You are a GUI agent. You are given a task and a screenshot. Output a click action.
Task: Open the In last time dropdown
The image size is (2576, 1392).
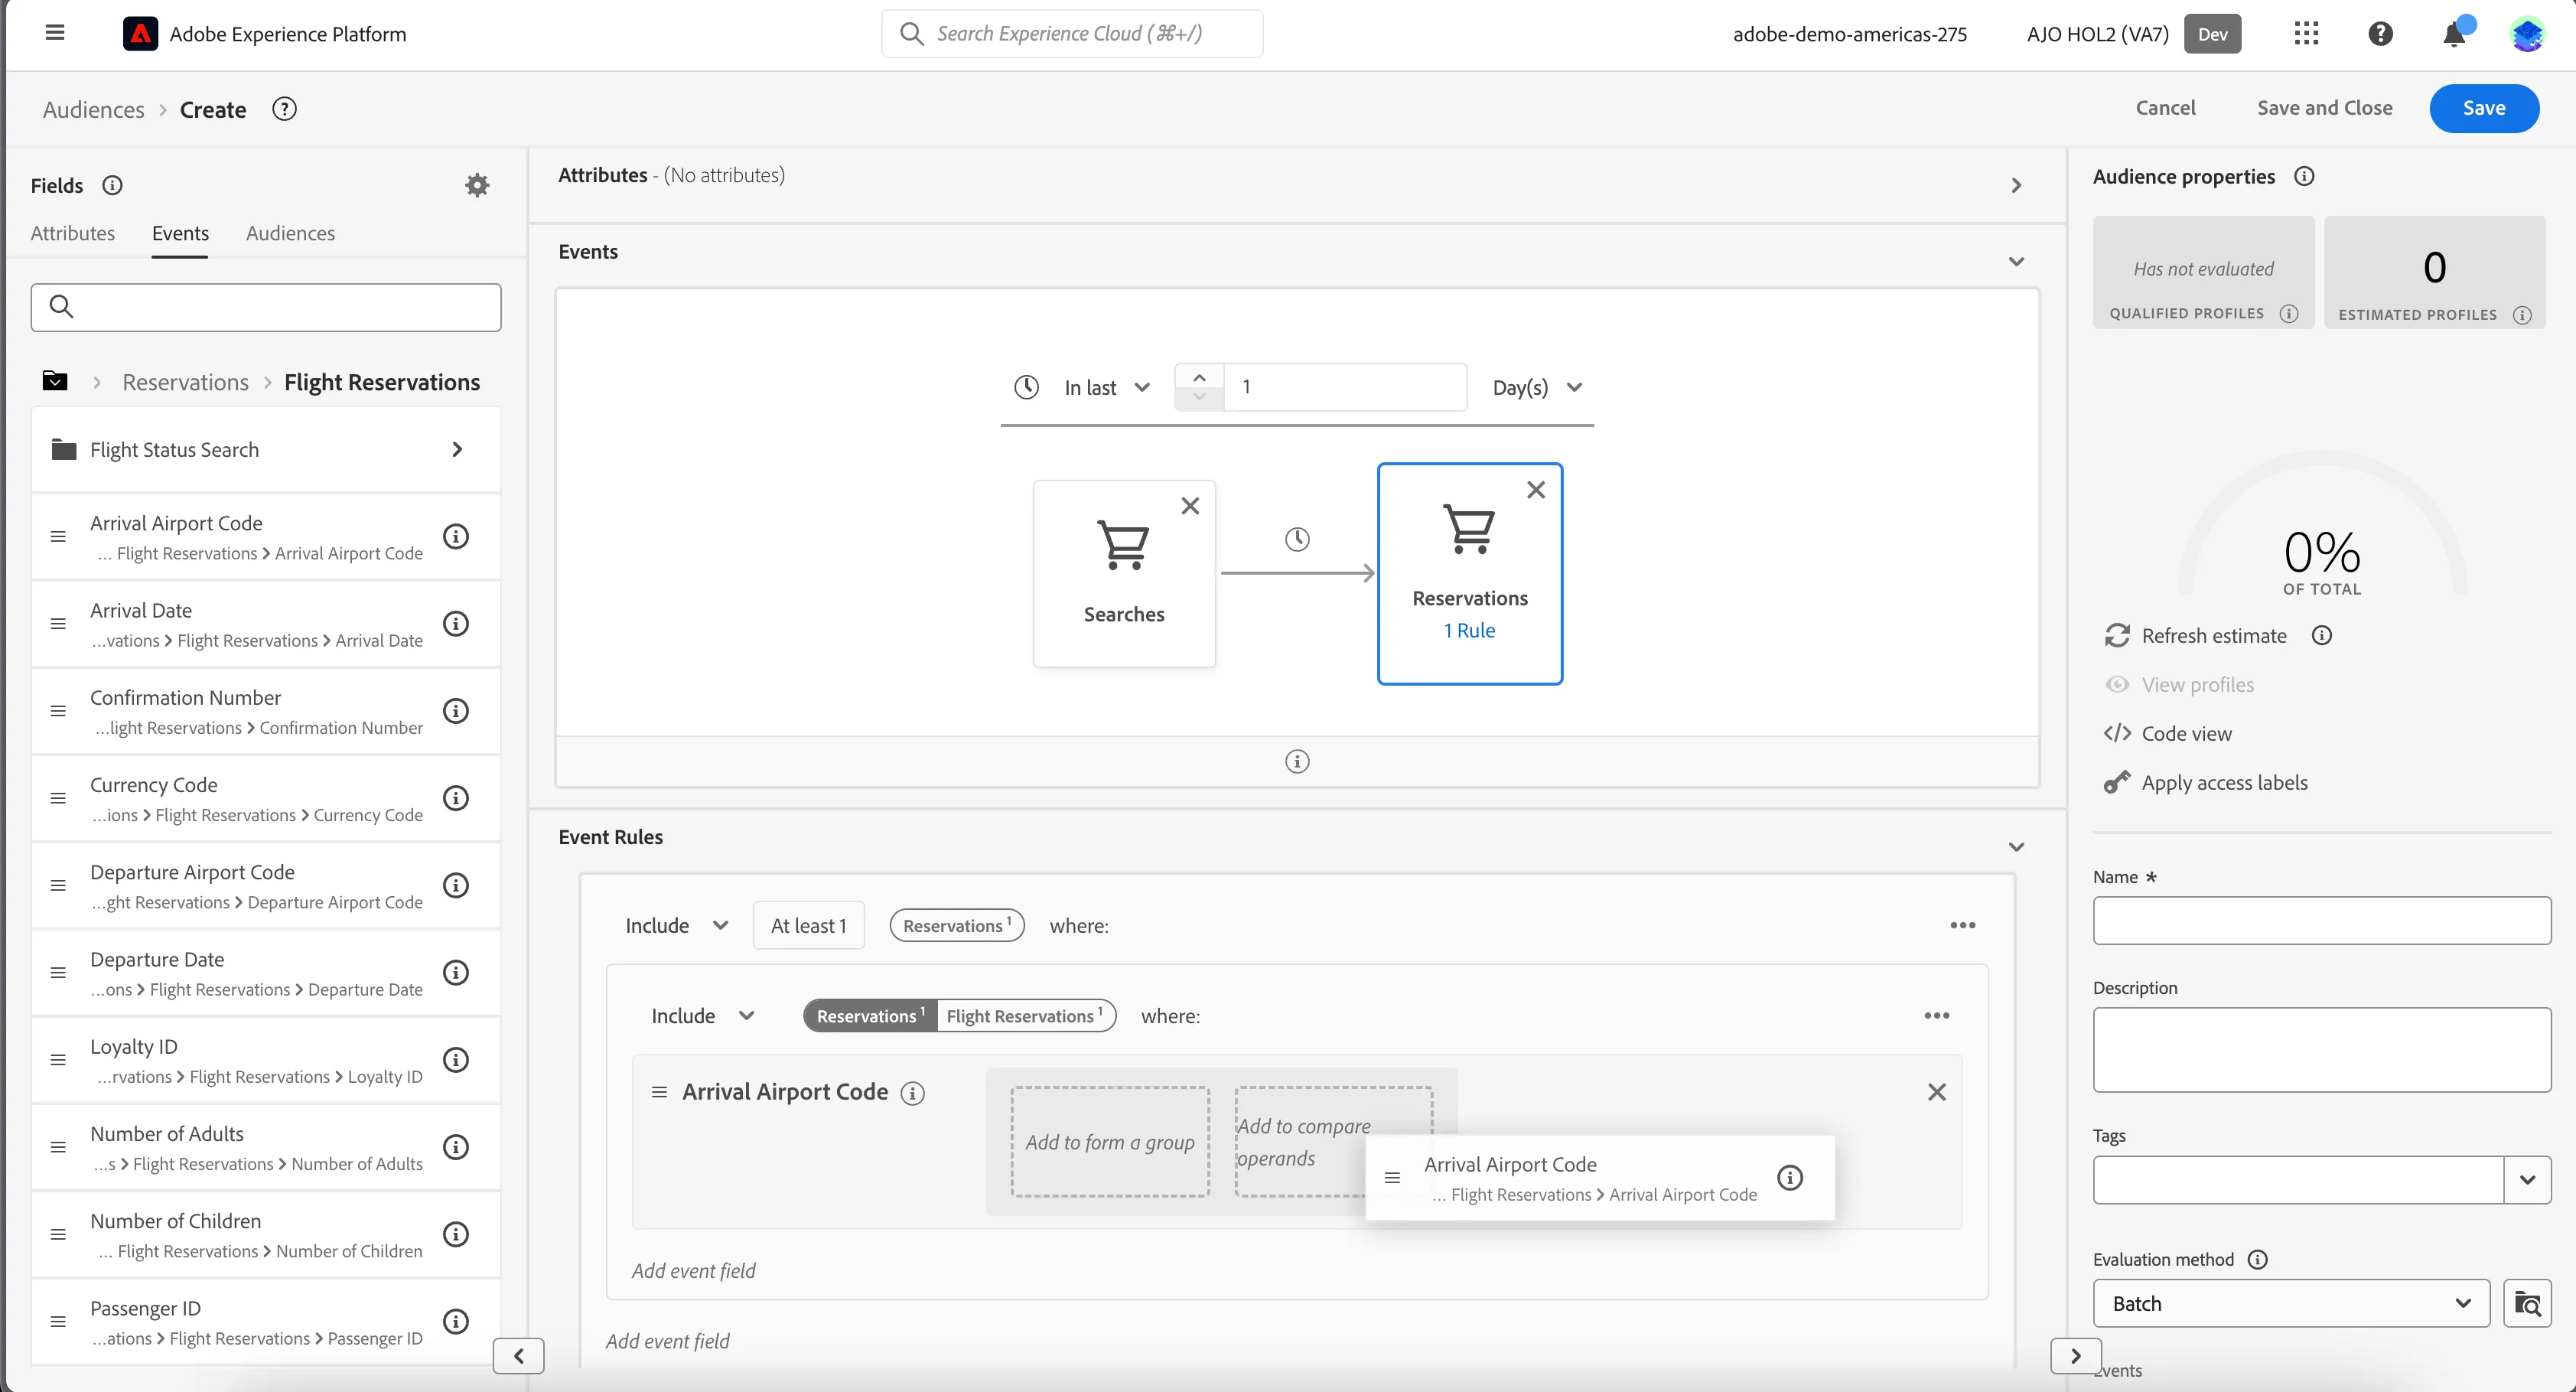tap(1106, 388)
